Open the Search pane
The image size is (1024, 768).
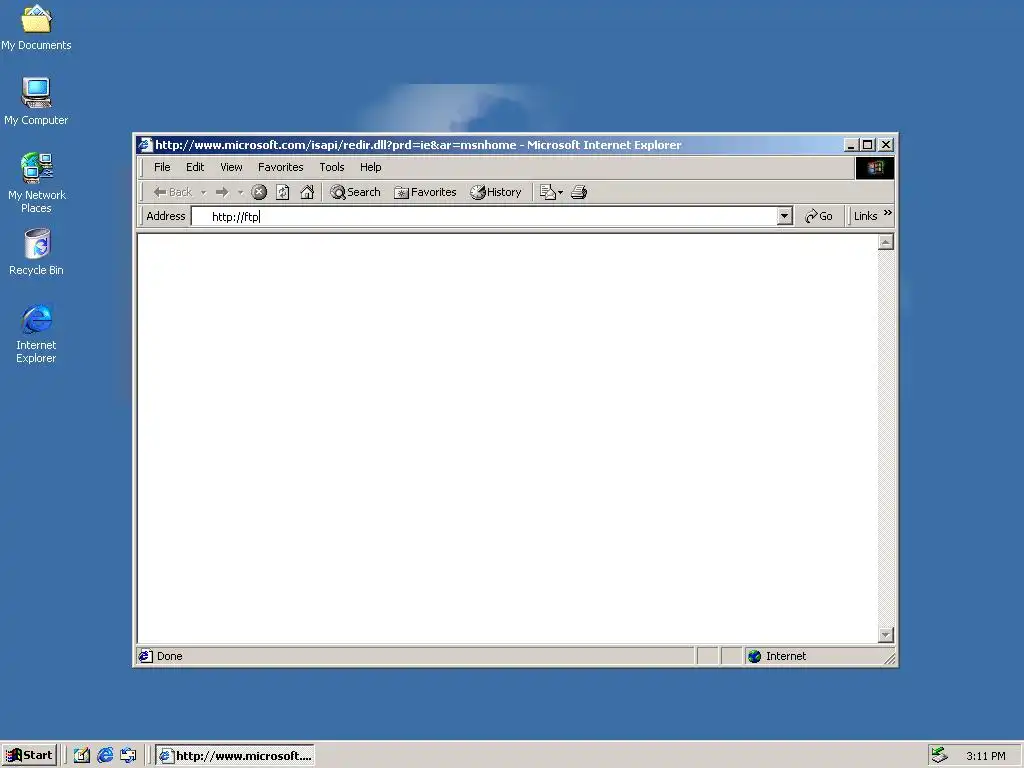pos(355,192)
